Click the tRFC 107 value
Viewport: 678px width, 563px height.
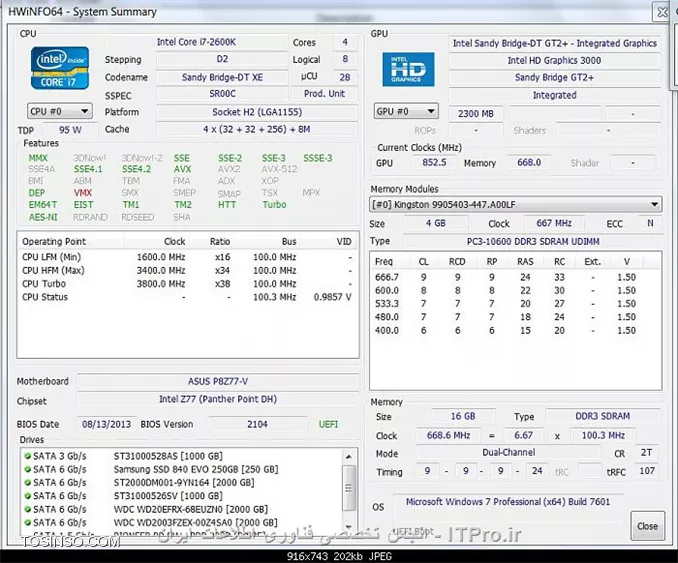[x=646, y=471]
